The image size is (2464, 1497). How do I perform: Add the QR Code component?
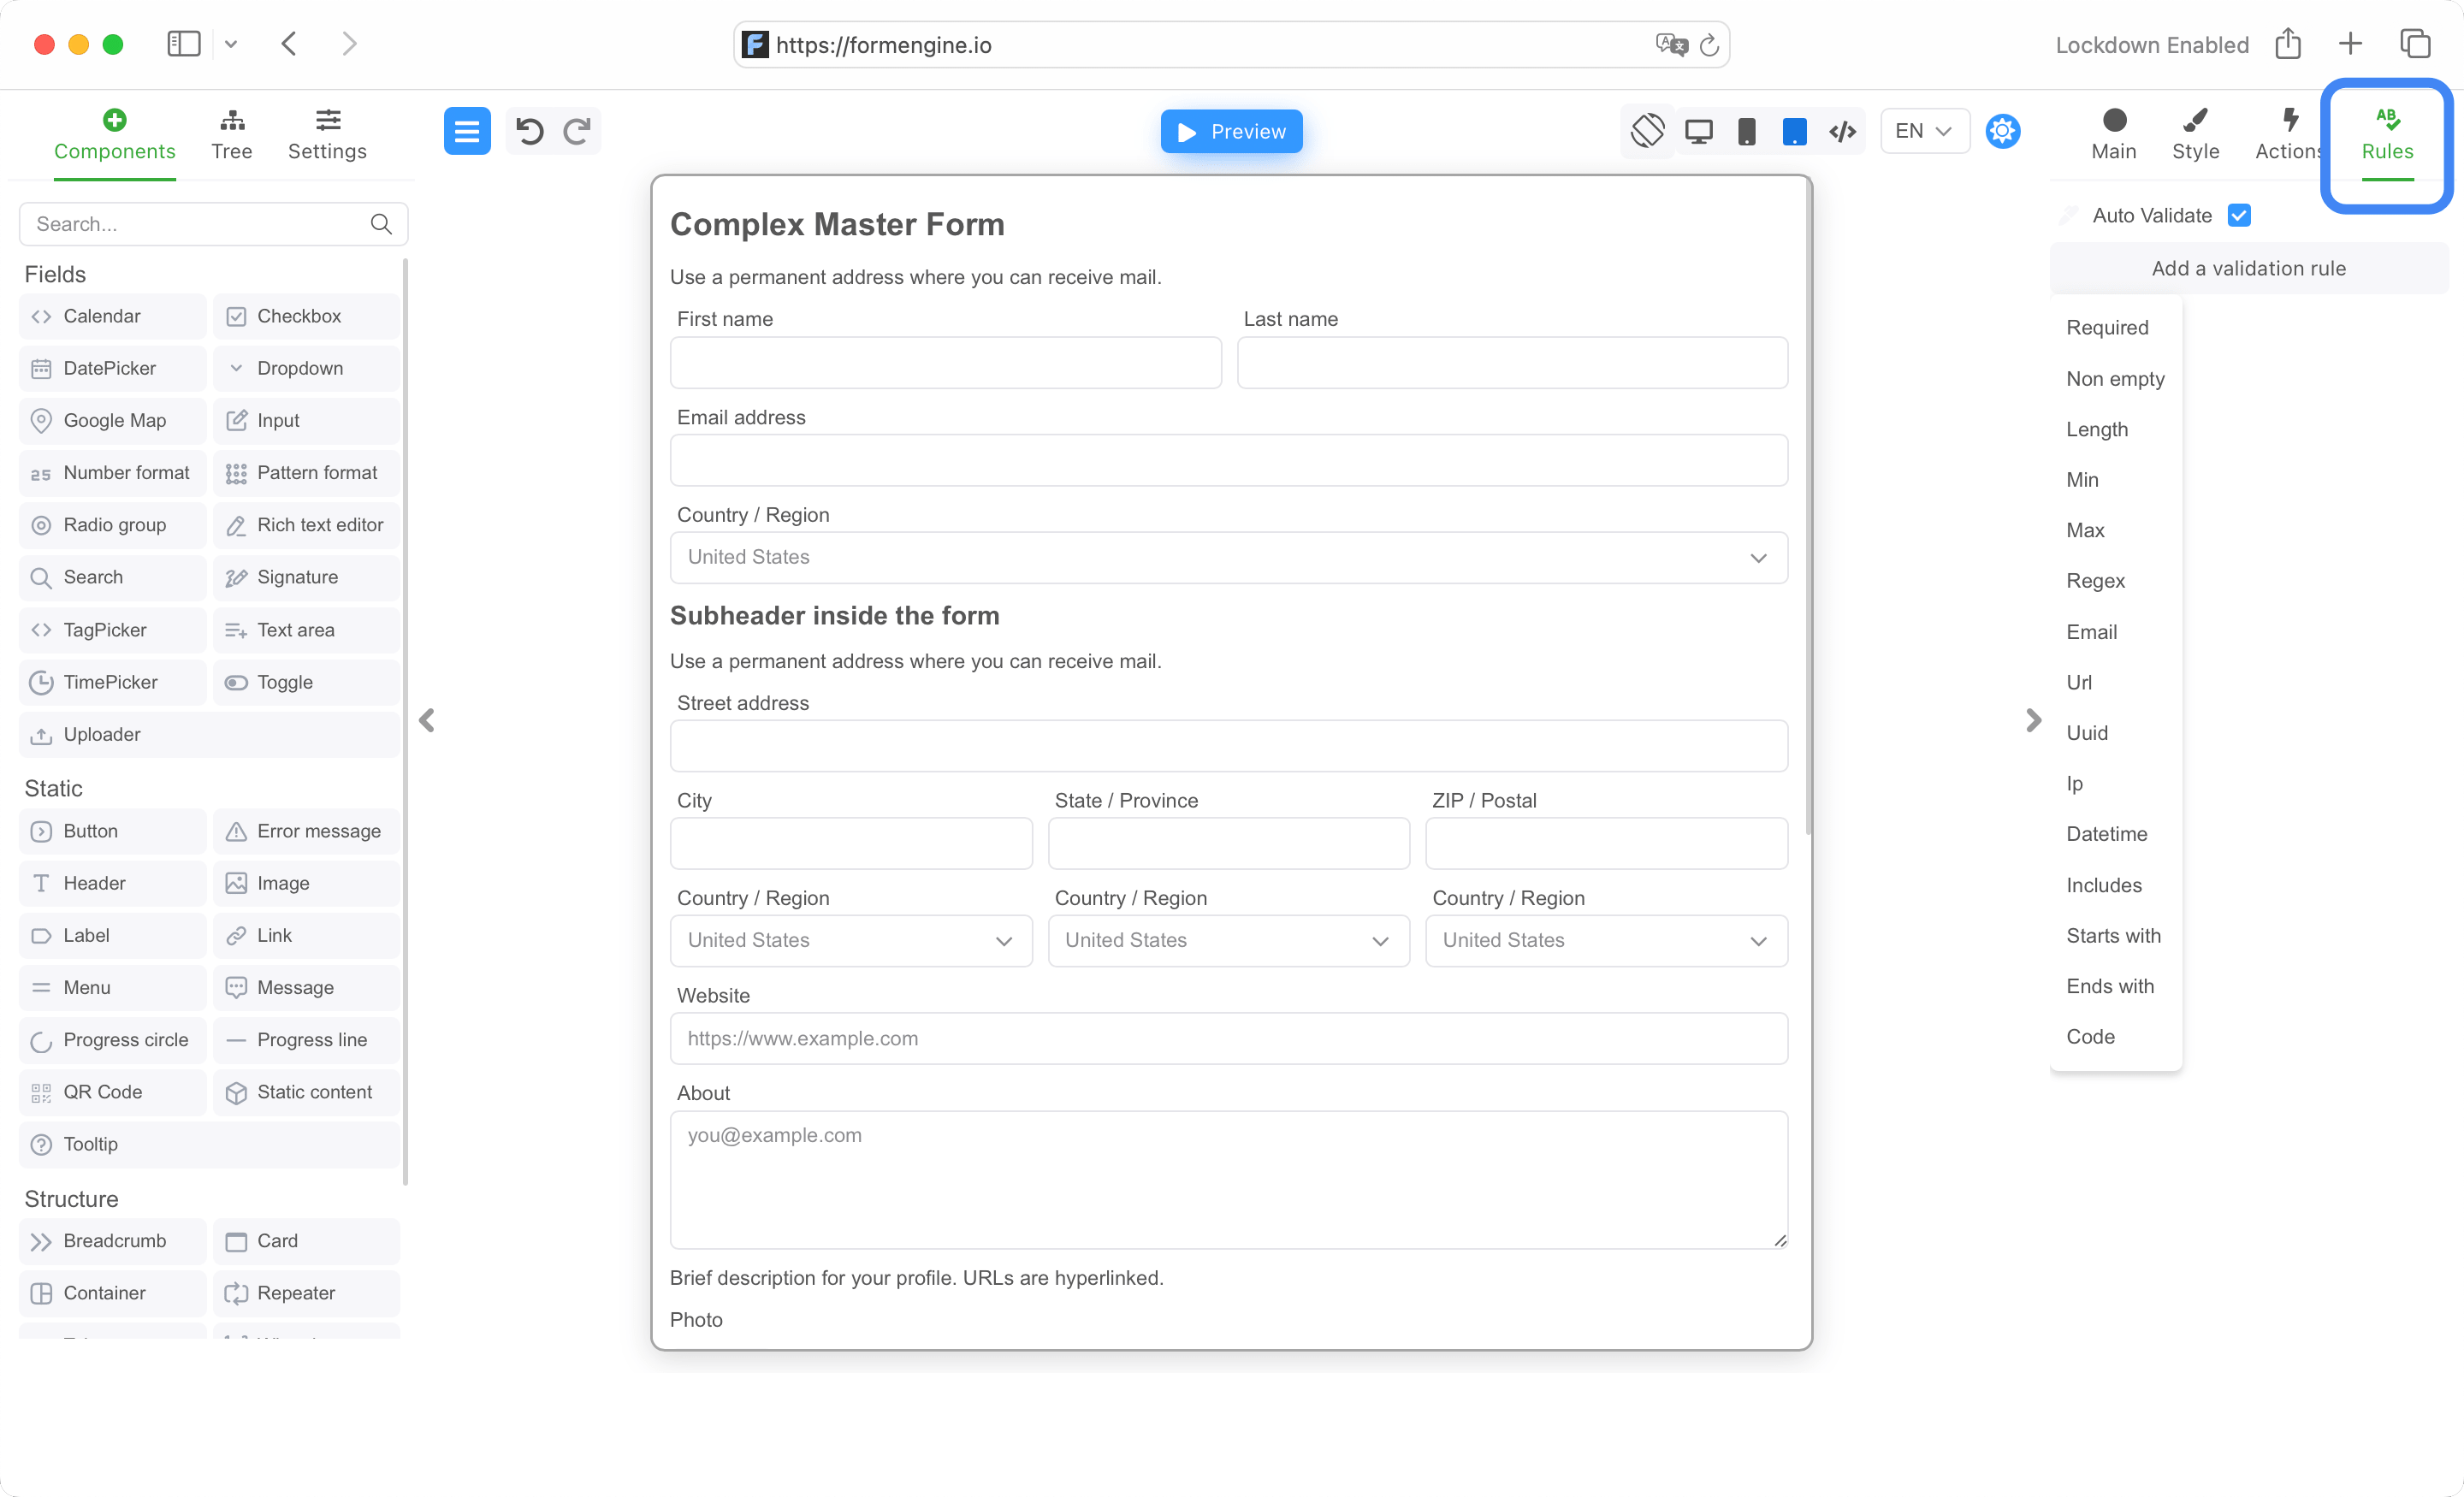click(112, 1092)
